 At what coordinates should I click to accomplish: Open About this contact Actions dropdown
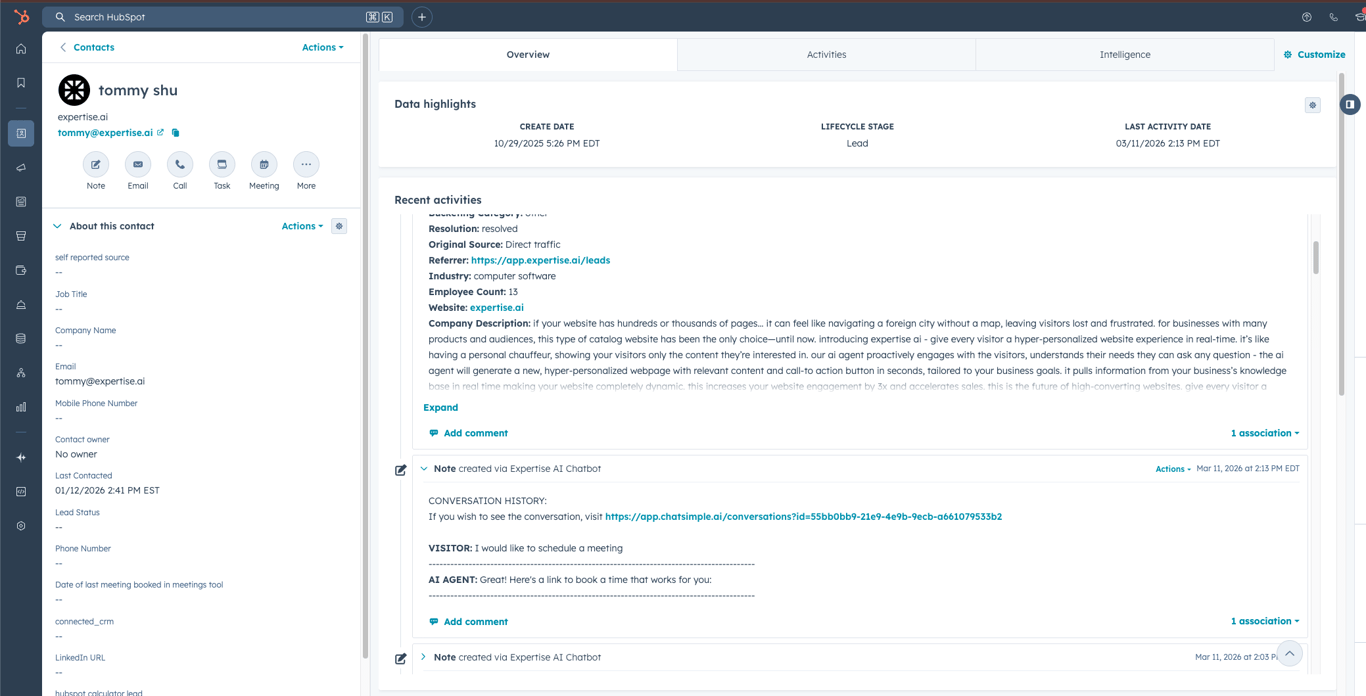[302, 226]
